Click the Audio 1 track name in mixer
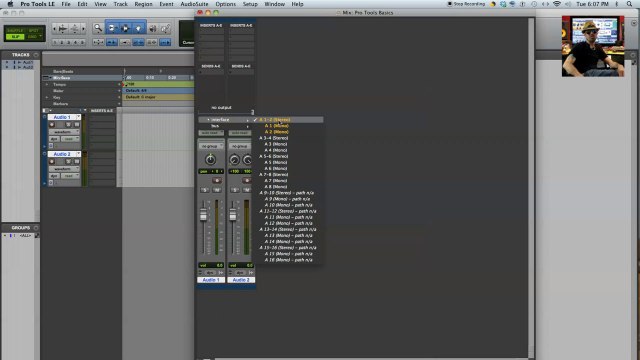 pyautogui.click(x=211, y=280)
